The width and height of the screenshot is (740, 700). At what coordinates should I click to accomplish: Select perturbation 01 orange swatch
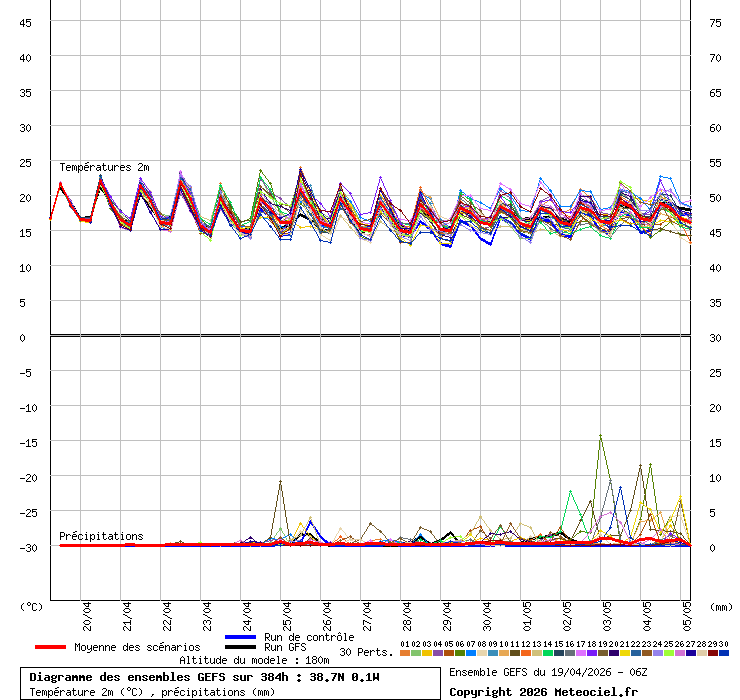(x=404, y=653)
